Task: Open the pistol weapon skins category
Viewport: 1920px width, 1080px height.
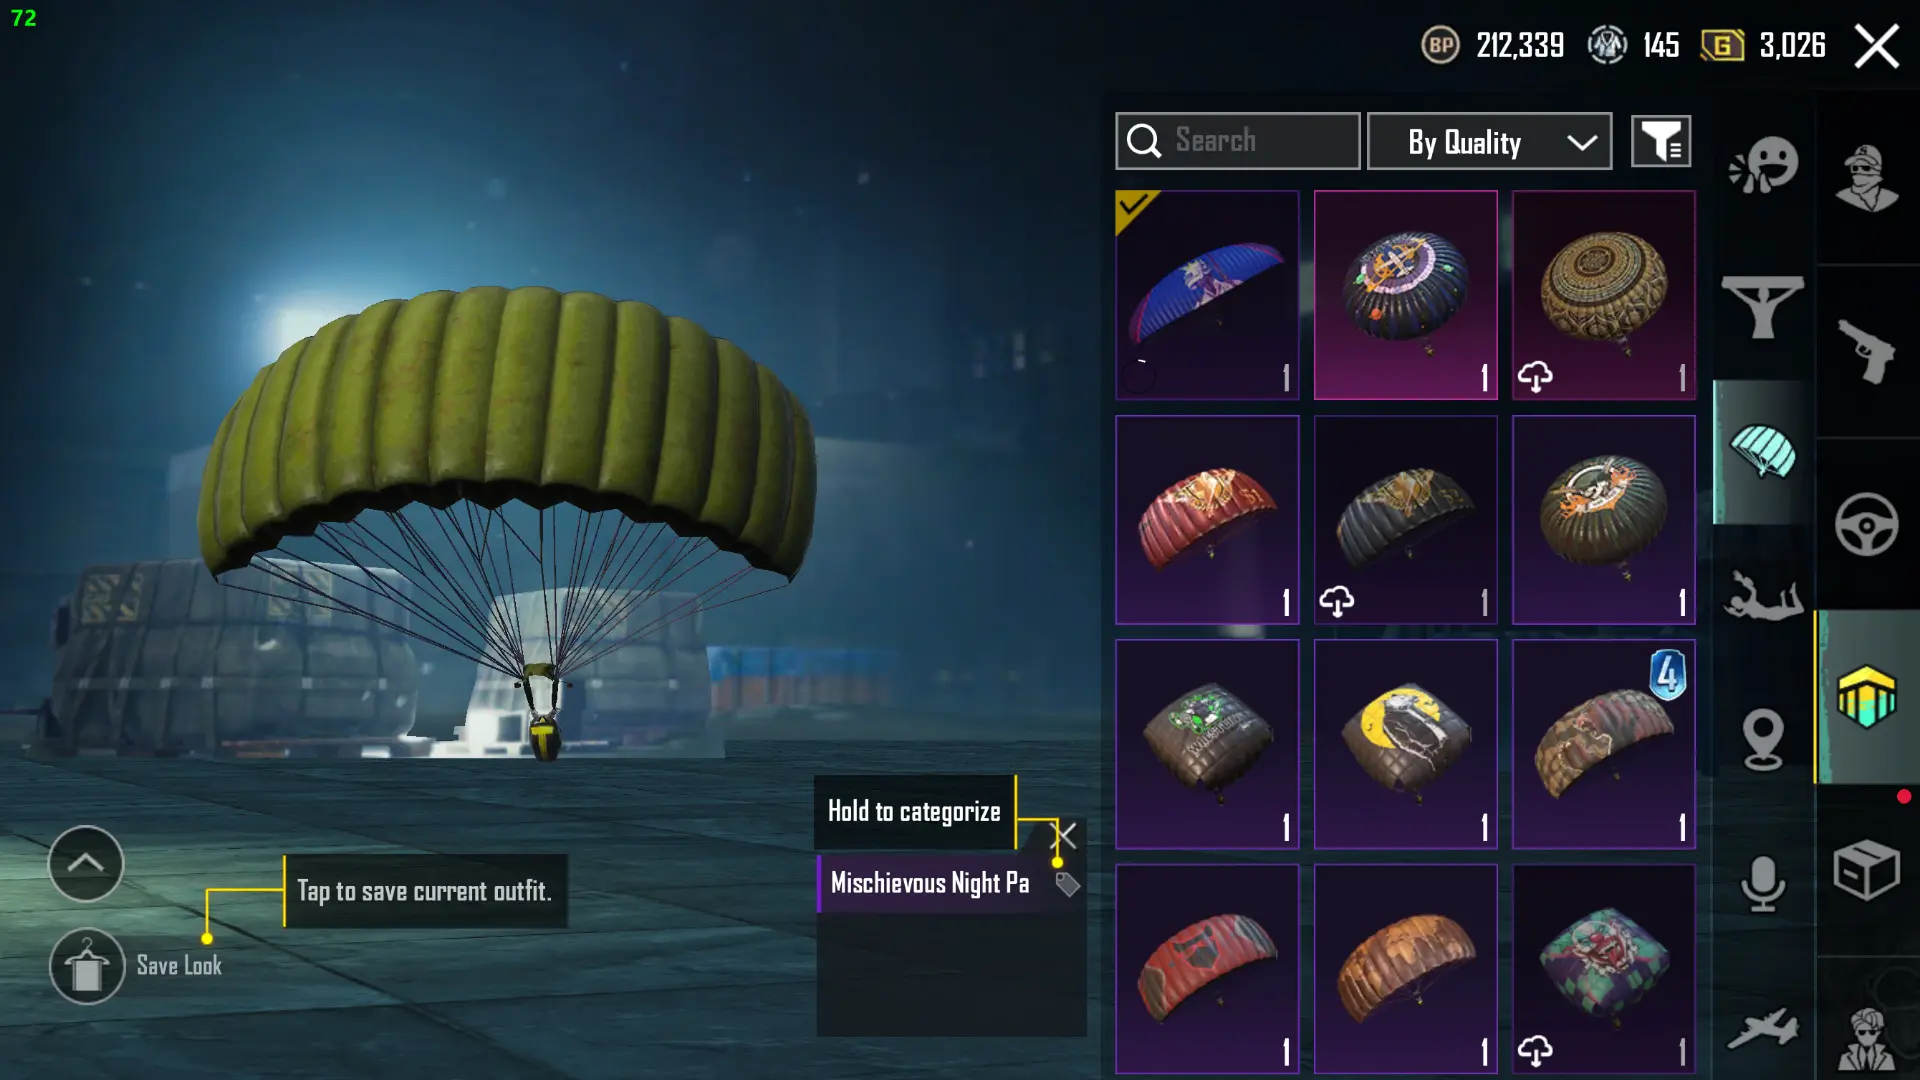Action: (1866, 351)
